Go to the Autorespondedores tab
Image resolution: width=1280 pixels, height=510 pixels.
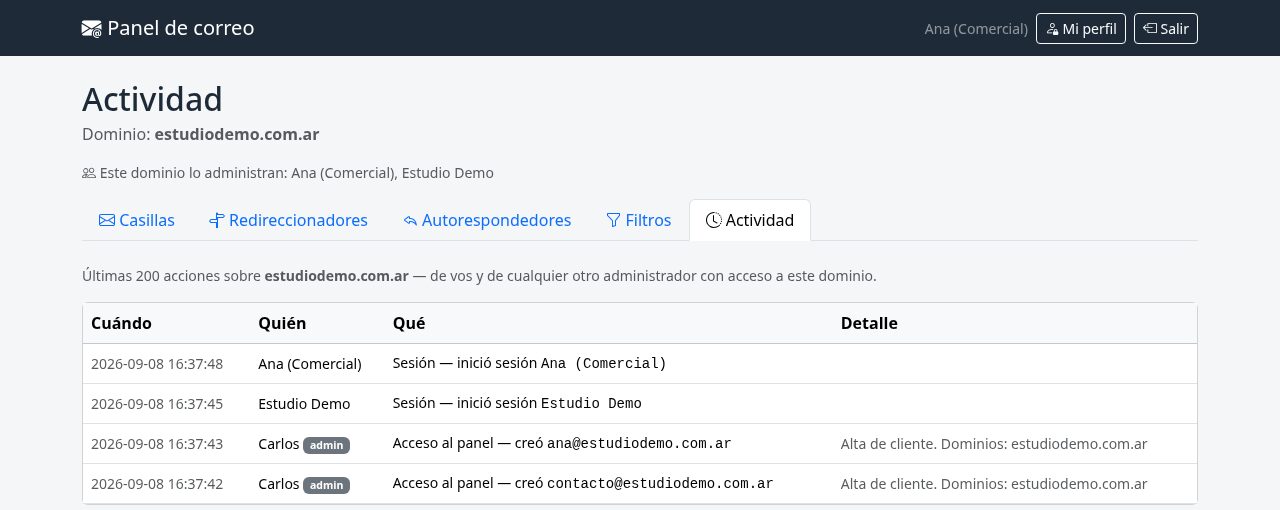(487, 220)
